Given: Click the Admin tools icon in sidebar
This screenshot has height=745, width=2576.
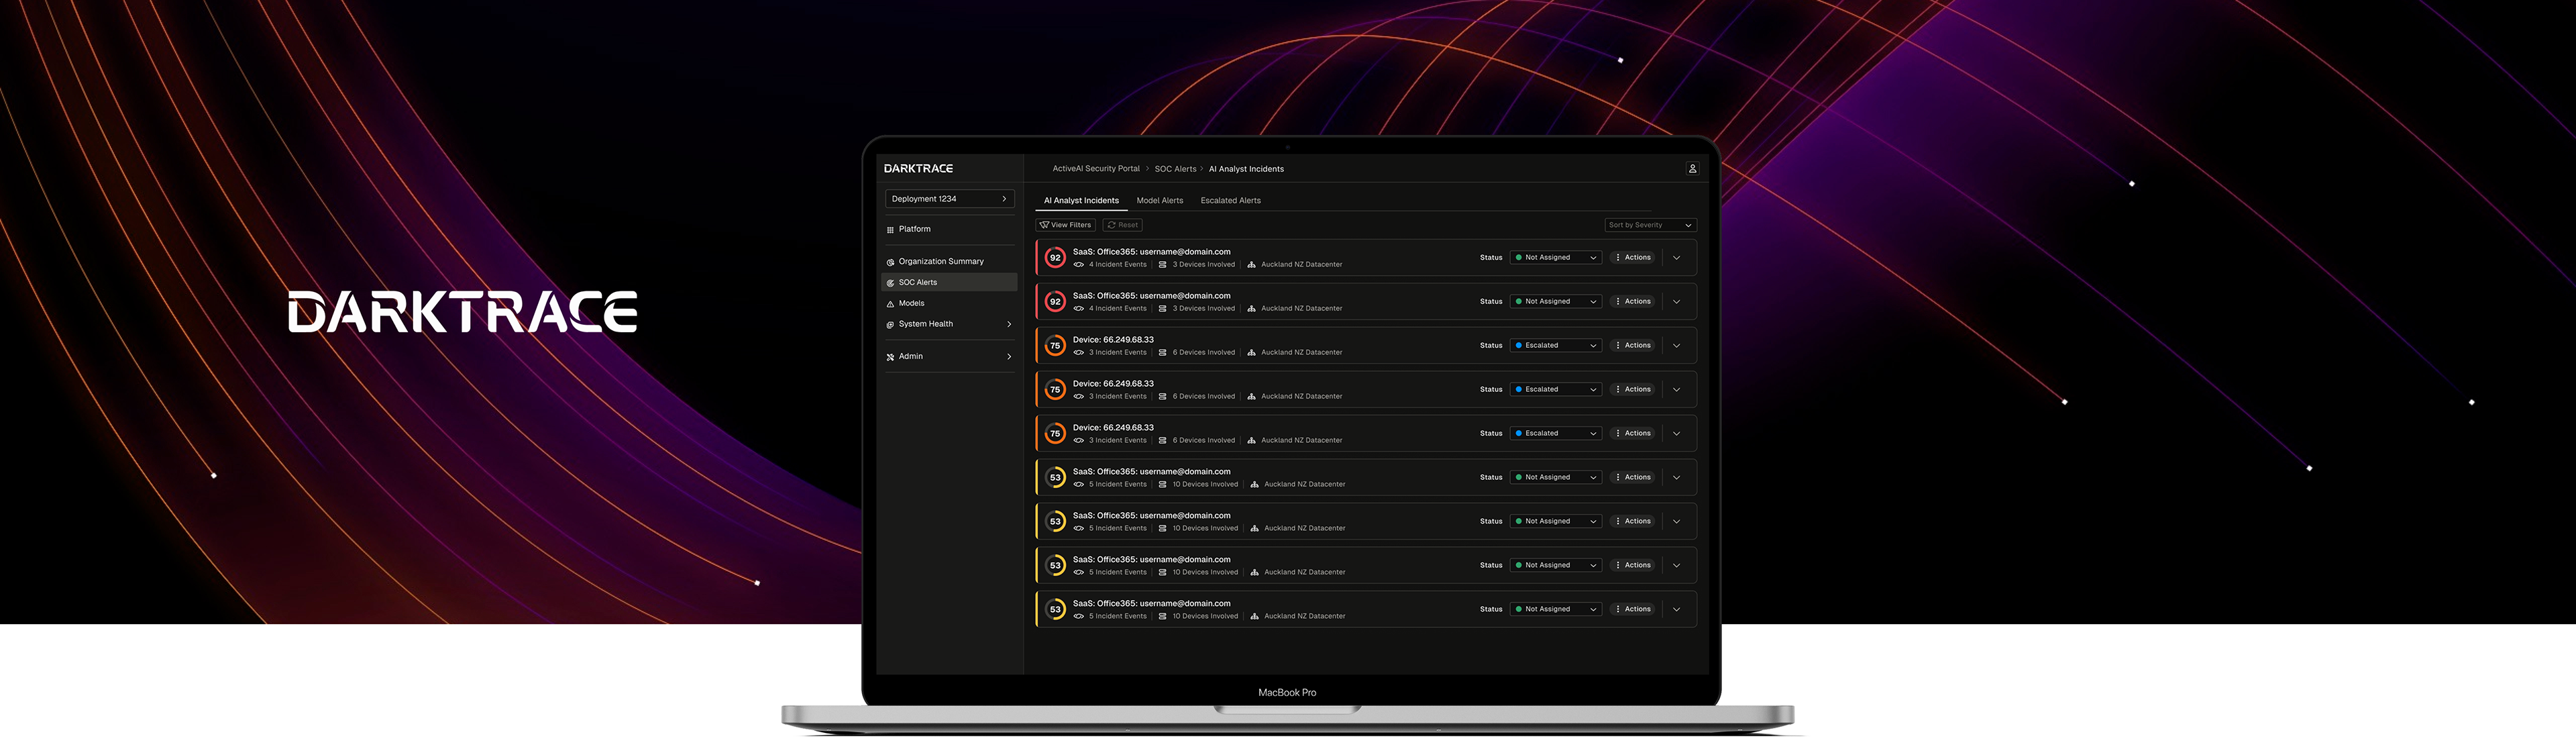Looking at the screenshot, I should pyautogui.click(x=890, y=357).
